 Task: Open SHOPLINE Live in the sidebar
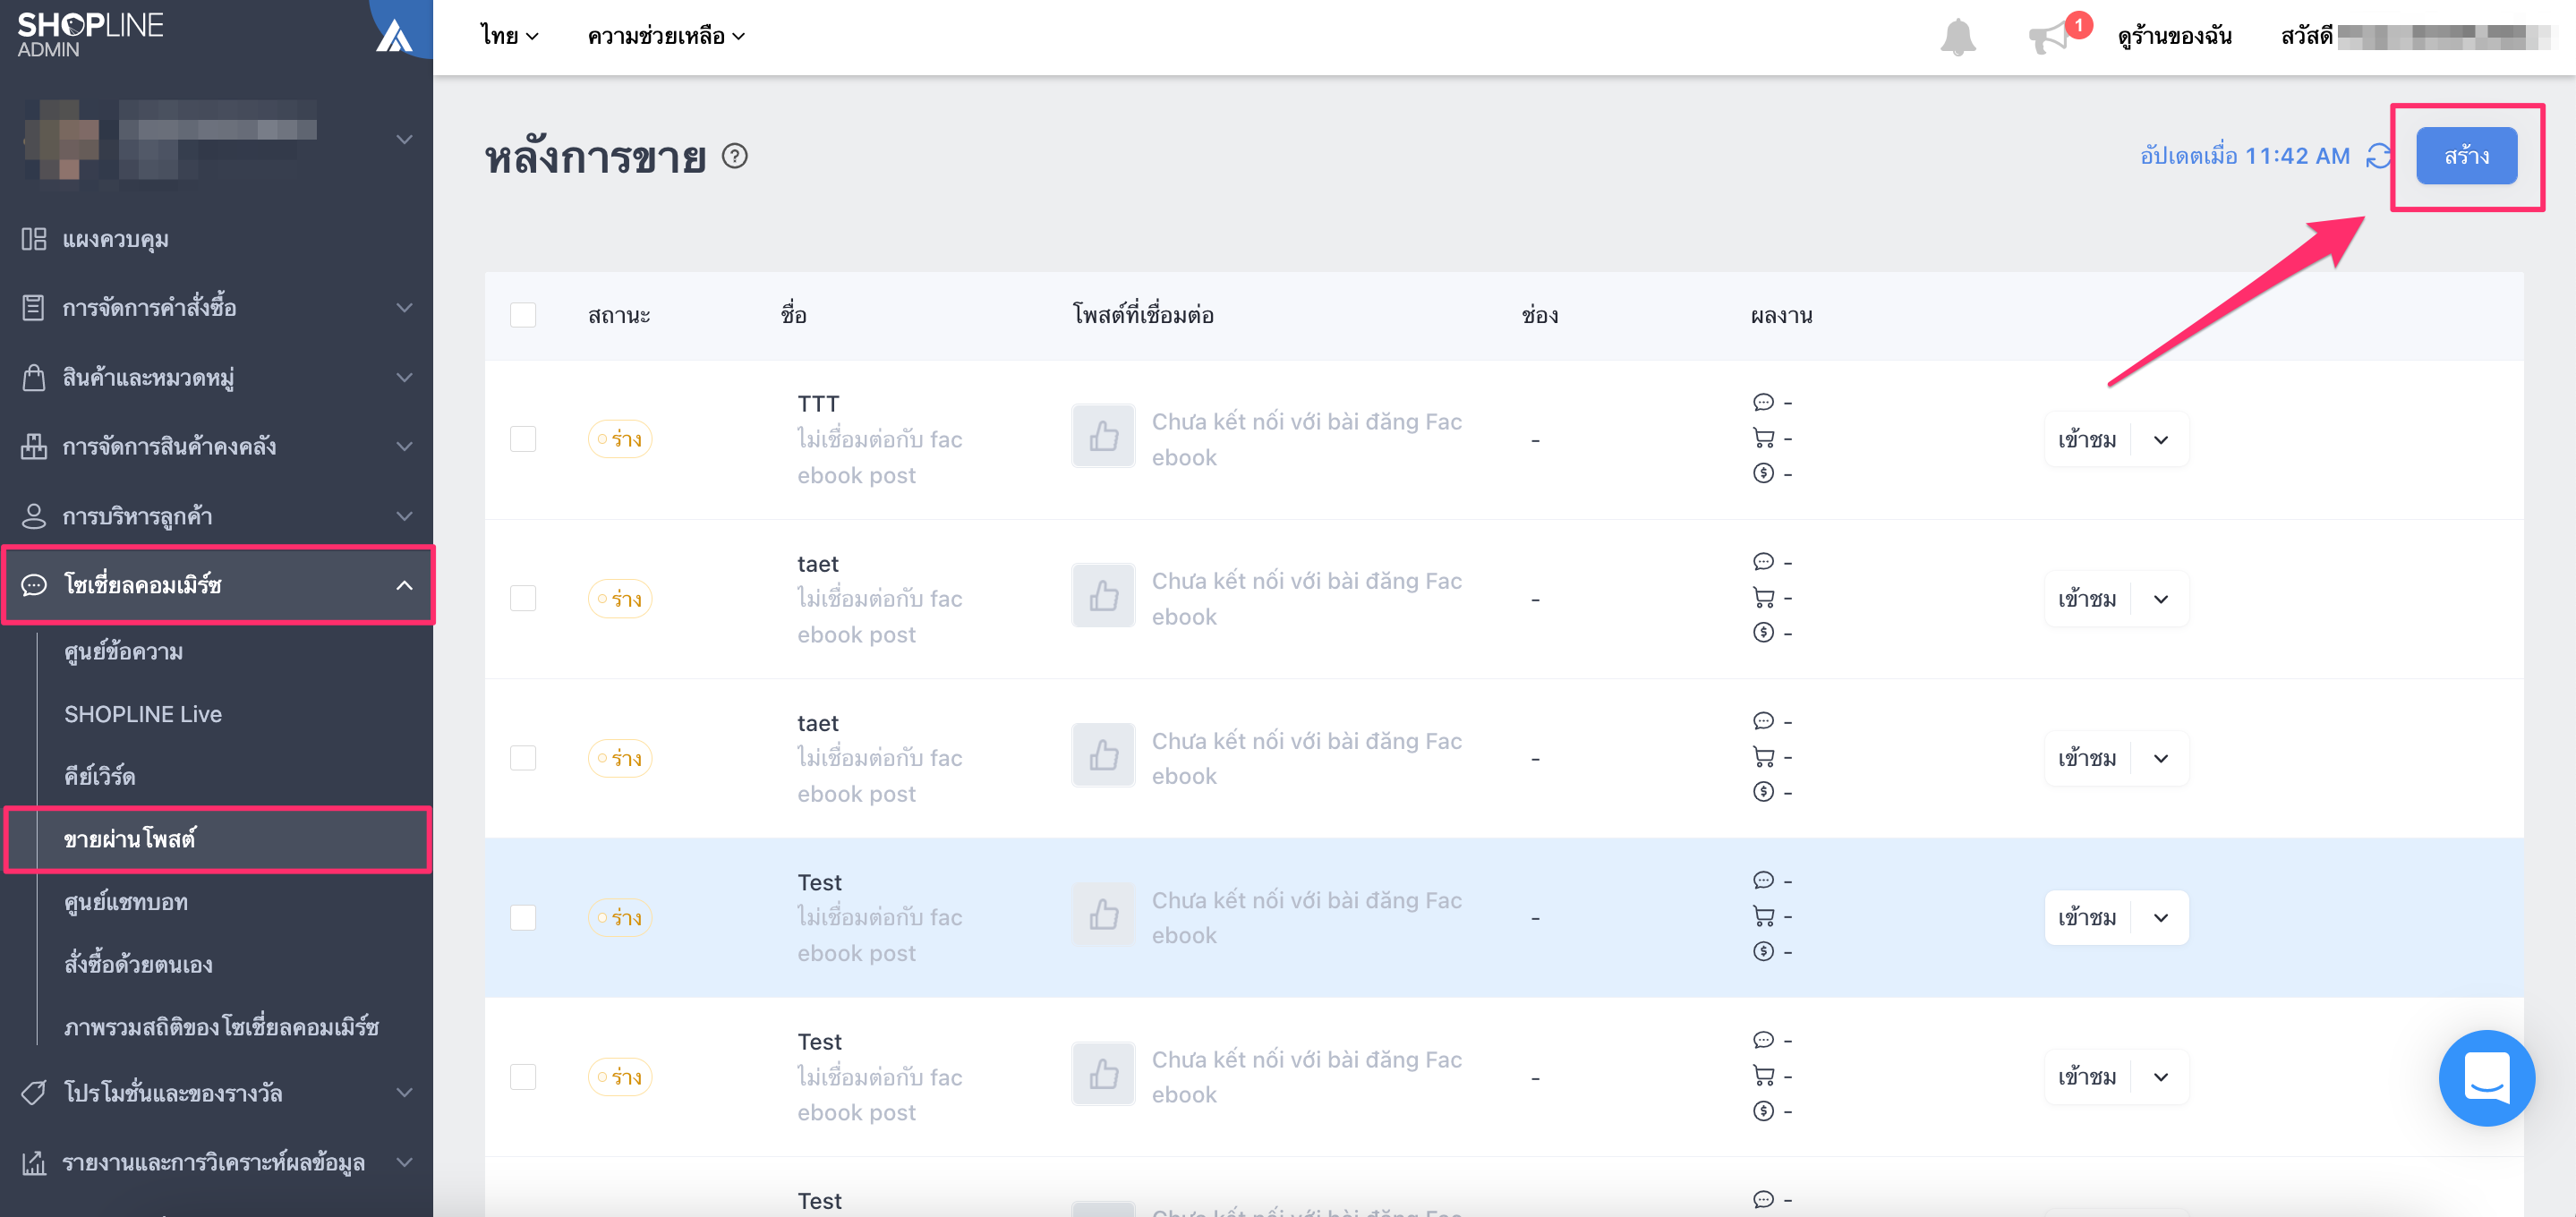[143, 714]
